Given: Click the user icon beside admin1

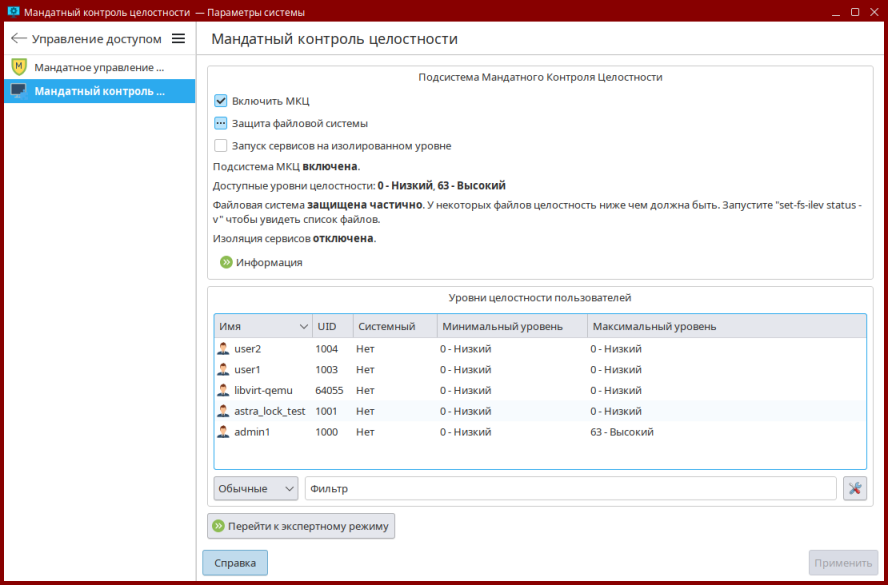Looking at the screenshot, I should point(223,432).
